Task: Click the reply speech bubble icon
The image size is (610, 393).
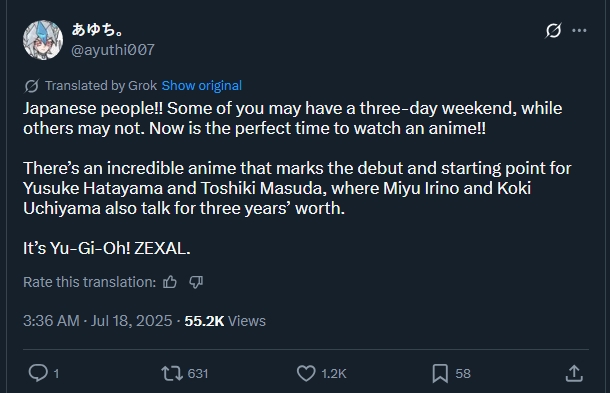Action: click(x=38, y=373)
